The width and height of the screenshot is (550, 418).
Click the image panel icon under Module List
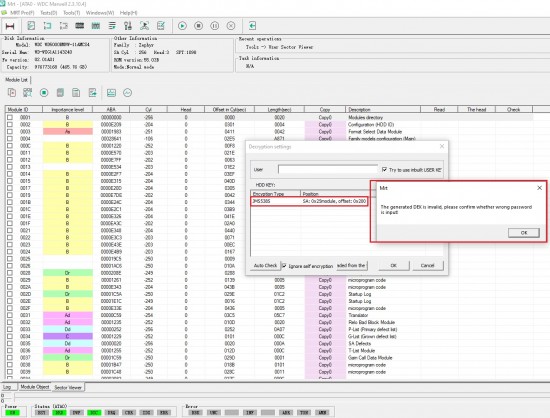pos(111,93)
